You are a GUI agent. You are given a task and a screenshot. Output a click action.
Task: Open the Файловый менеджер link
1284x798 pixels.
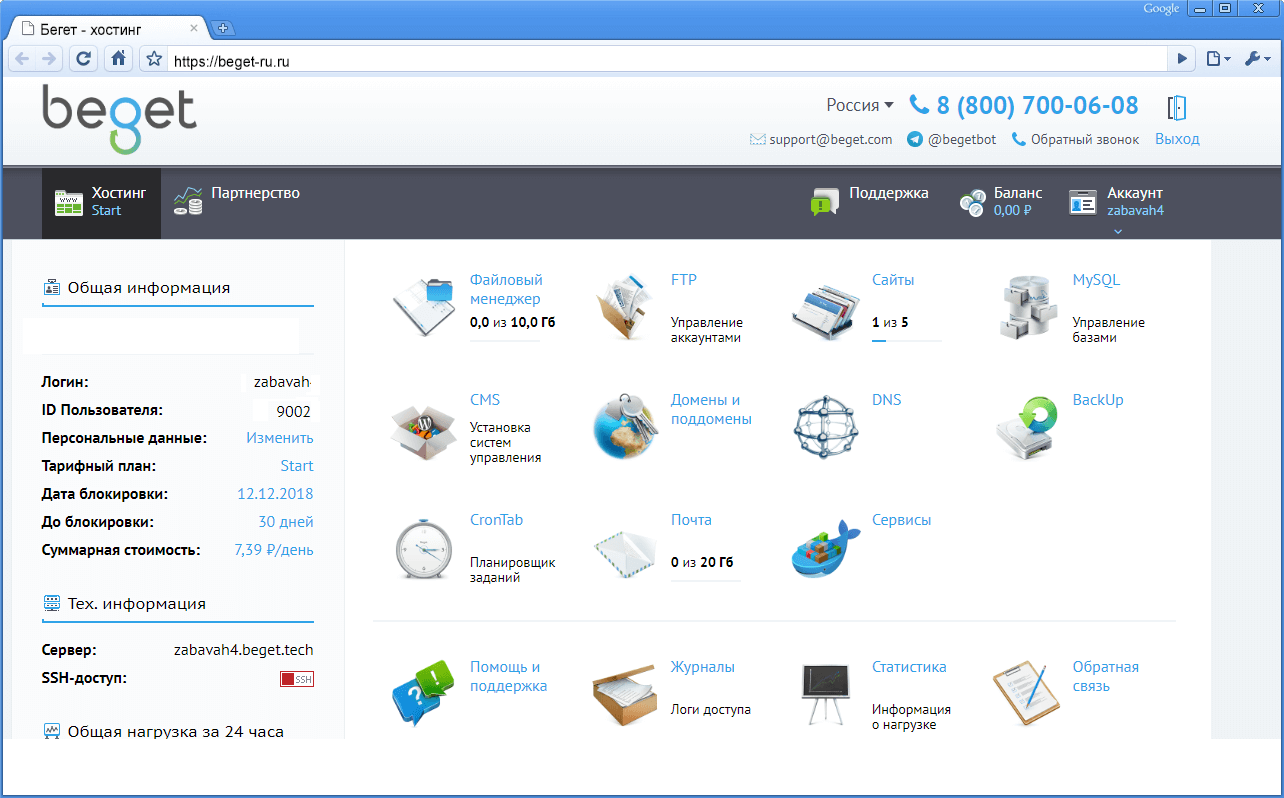[506, 289]
